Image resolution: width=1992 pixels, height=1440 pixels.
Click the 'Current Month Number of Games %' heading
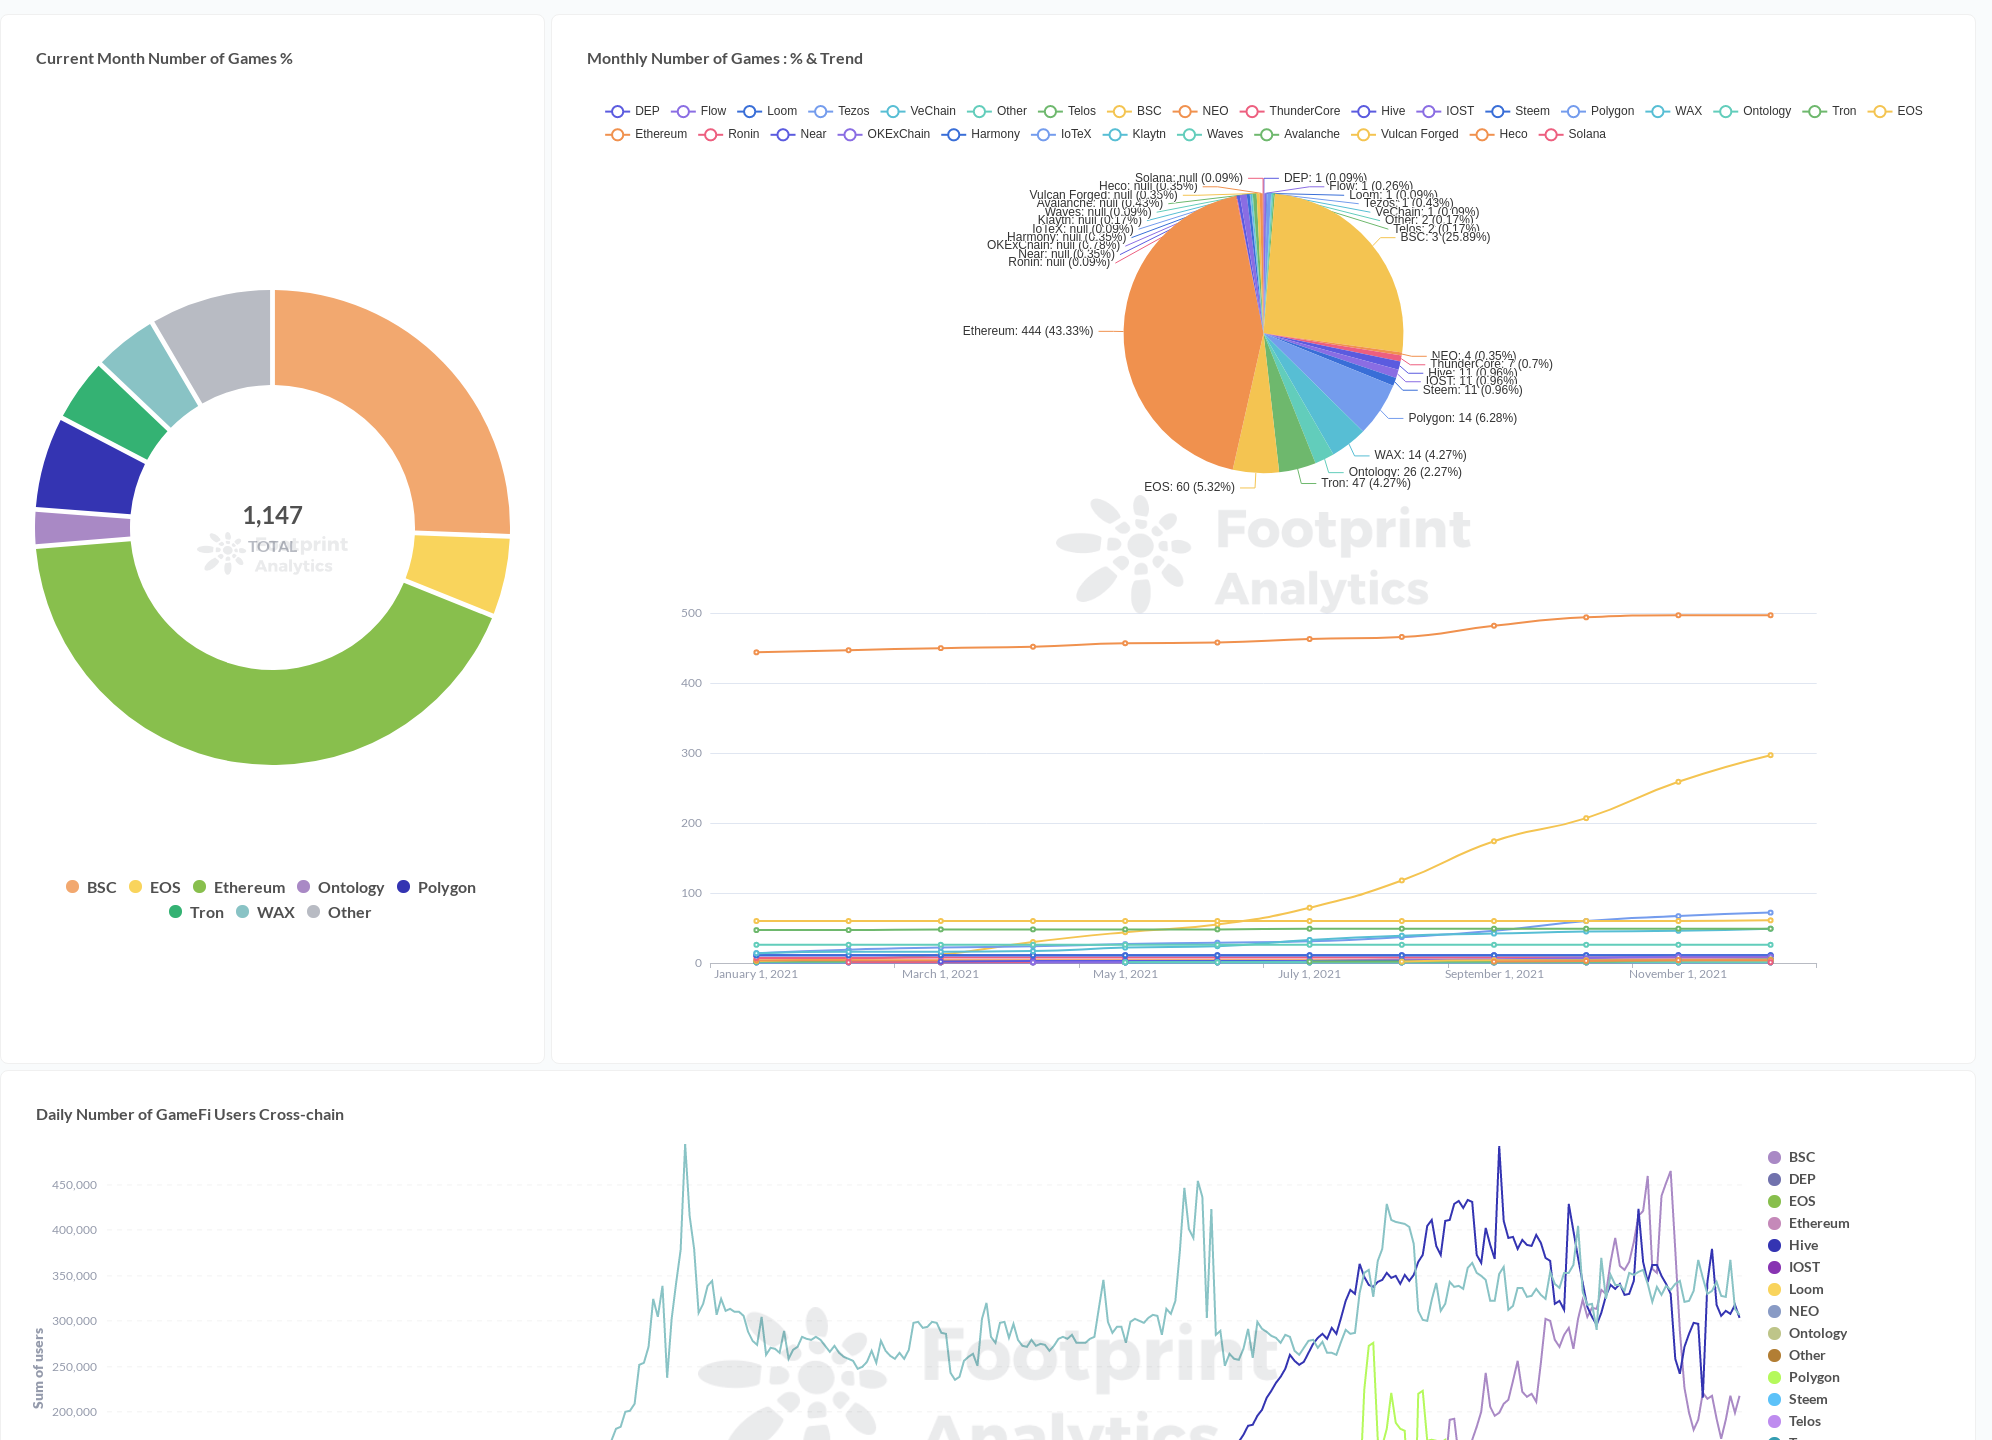coord(164,58)
